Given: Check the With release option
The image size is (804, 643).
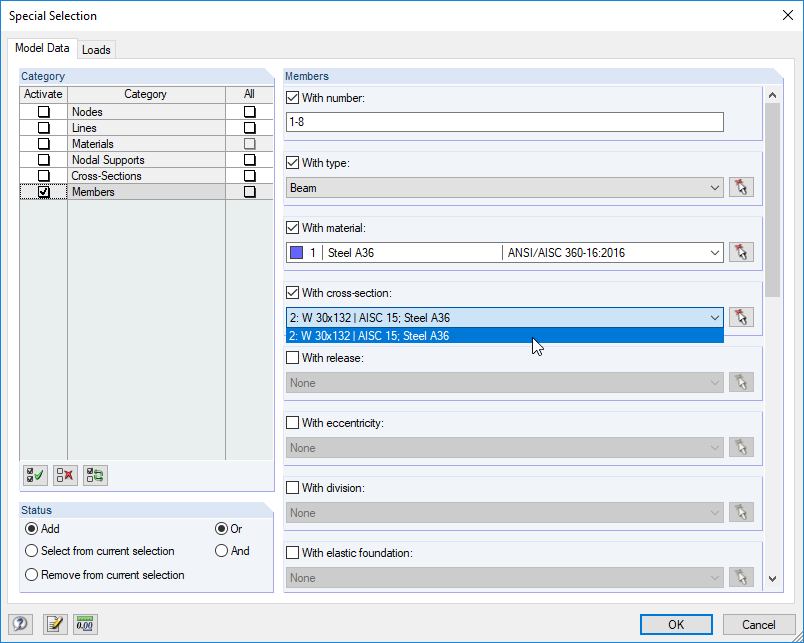Looking at the screenshot, I should [x=292, y=357].
